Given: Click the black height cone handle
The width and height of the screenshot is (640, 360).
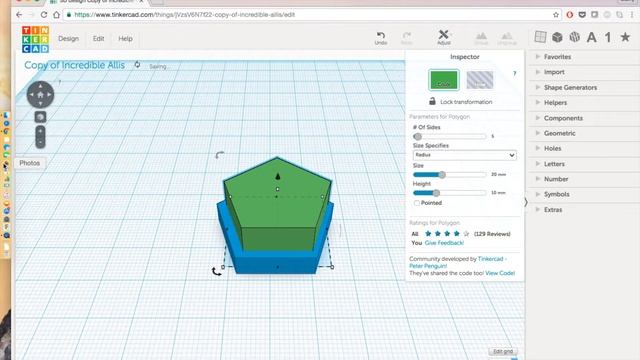Looking at the screenshot, I should pyautogui.click(x=278, y=176).
